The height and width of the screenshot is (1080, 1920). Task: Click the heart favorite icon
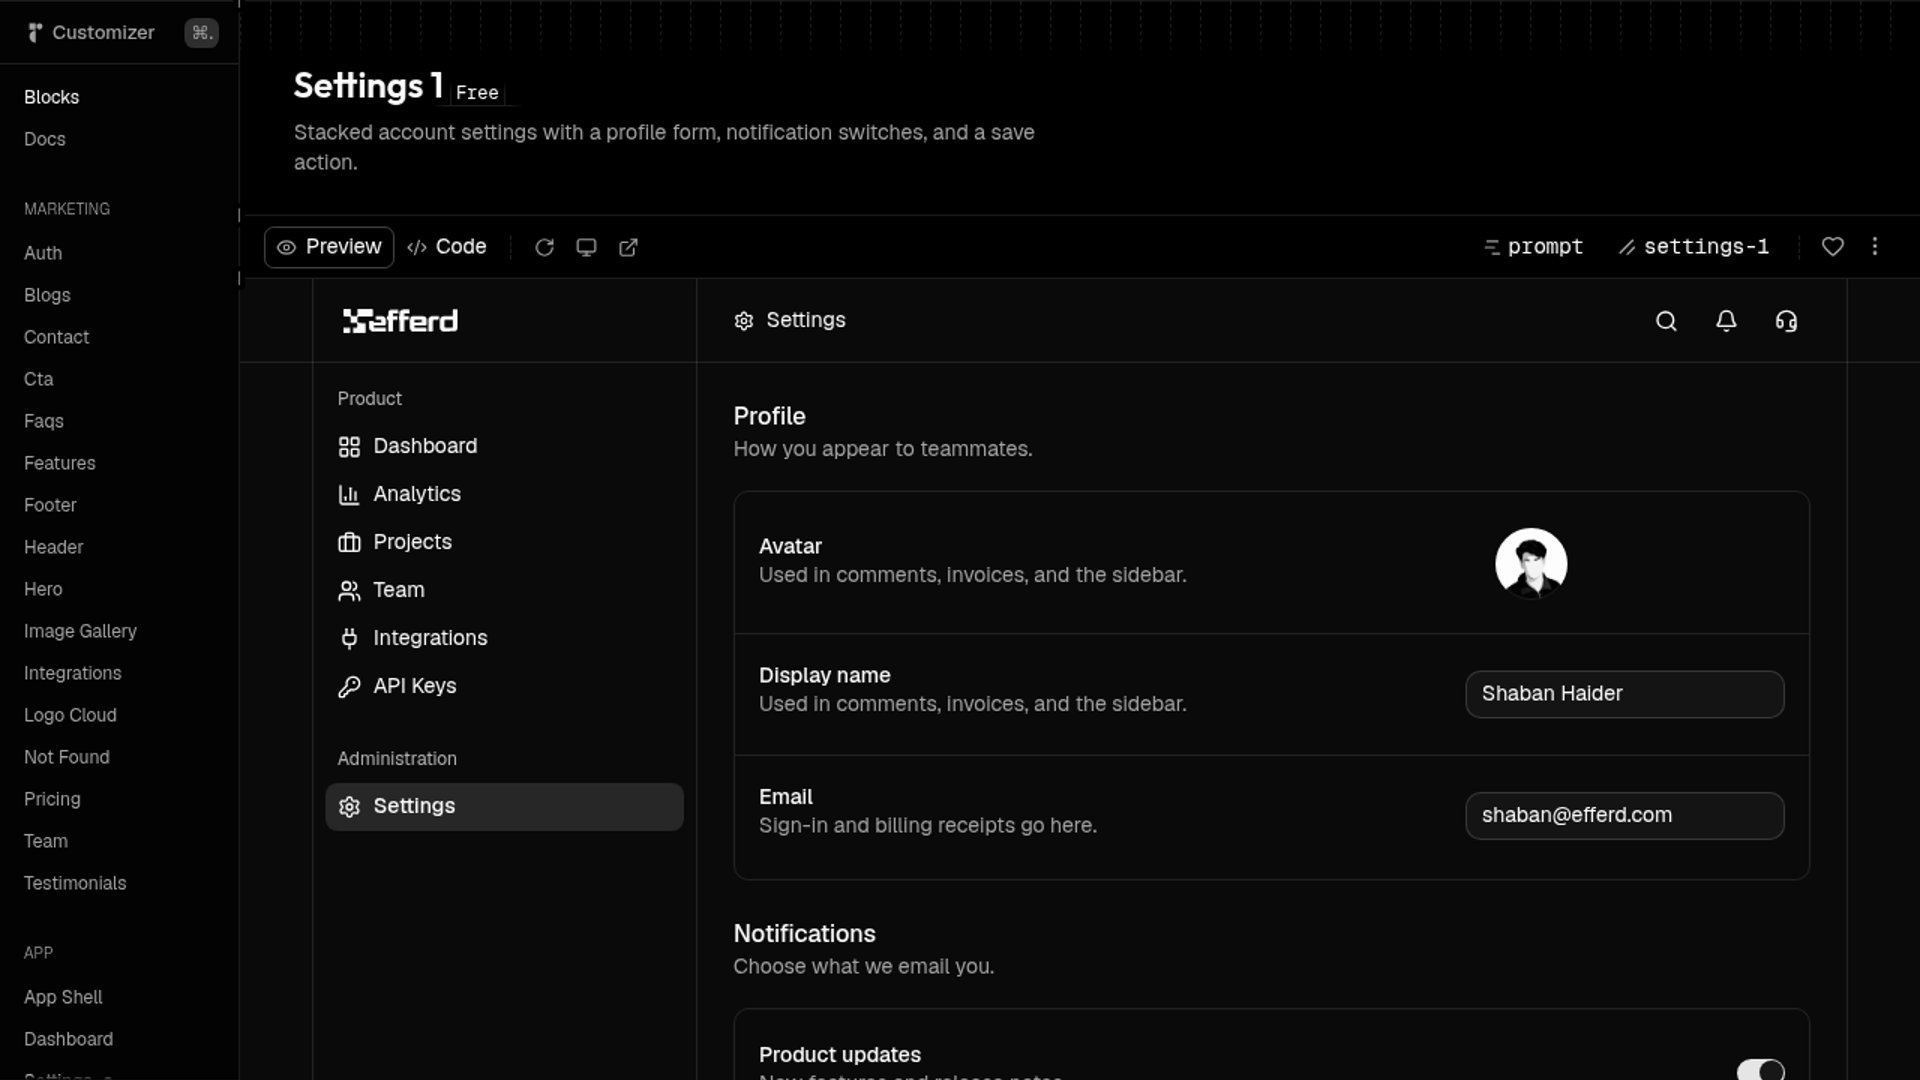click(x=1832, y=246)
